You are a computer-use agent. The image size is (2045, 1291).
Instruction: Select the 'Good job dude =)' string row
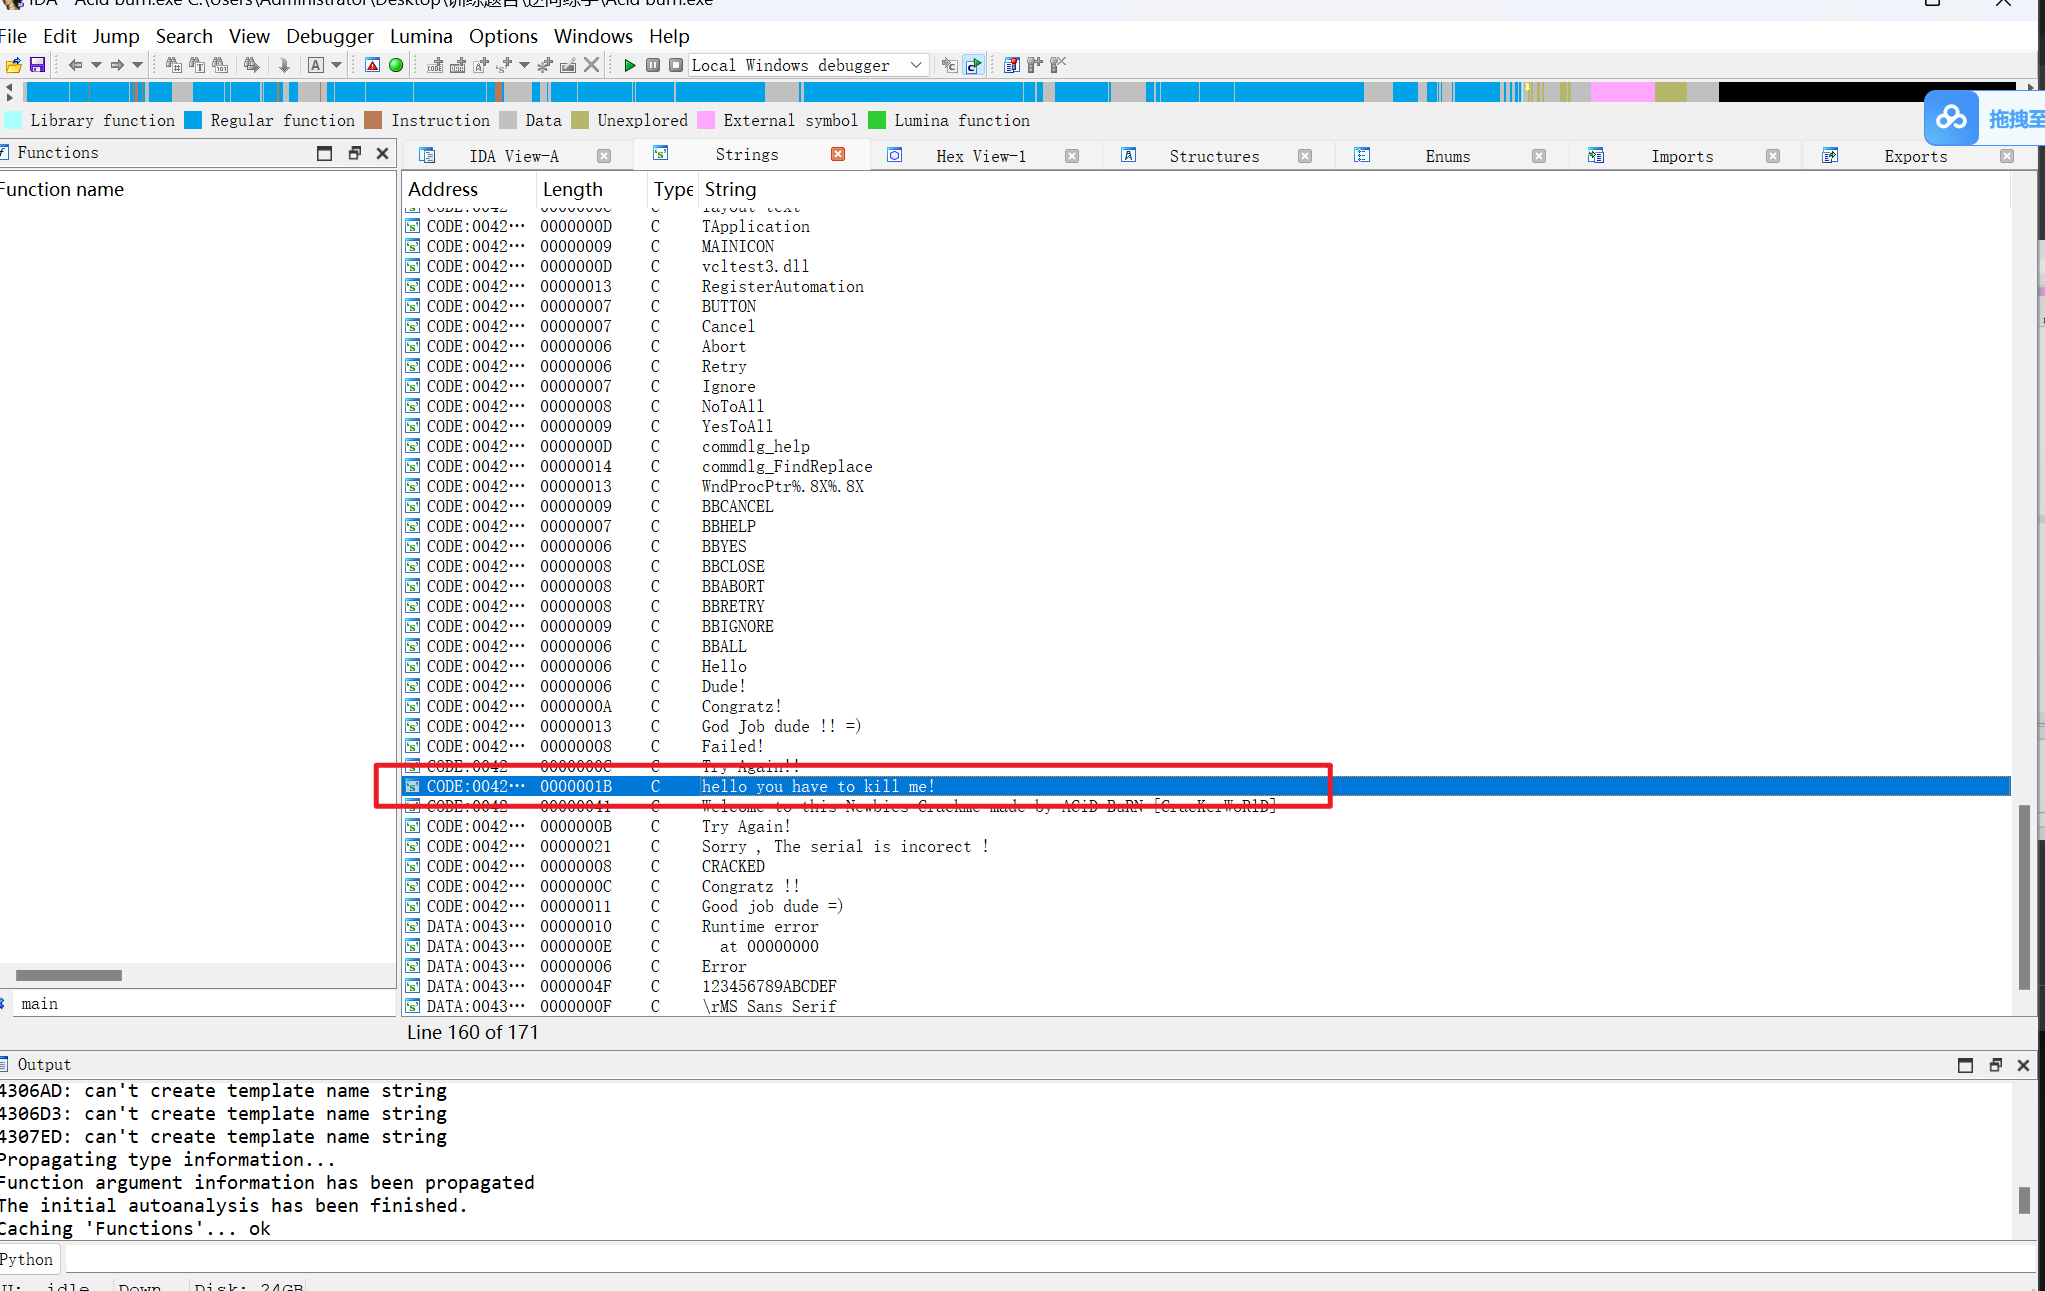pos(771,906)
